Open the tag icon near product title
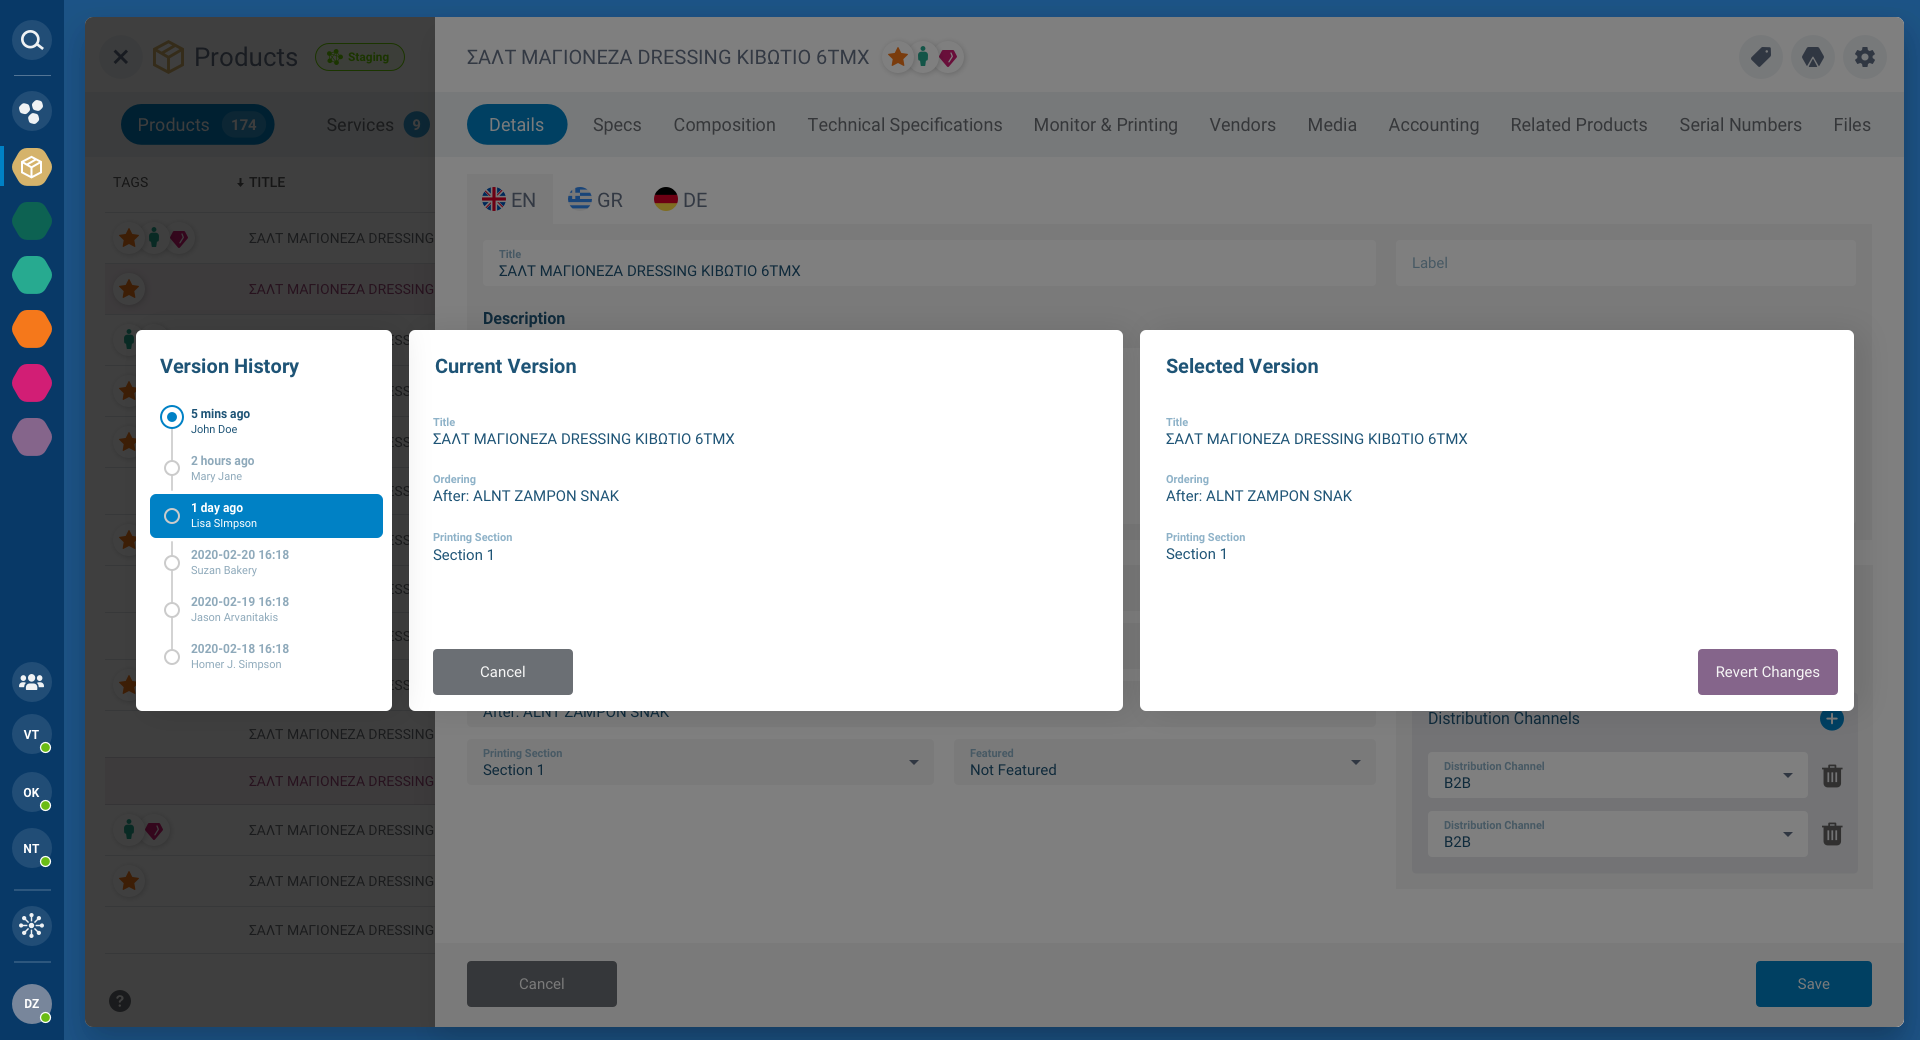This screenshot has width=1920, height=1040. pos(1761,57)
